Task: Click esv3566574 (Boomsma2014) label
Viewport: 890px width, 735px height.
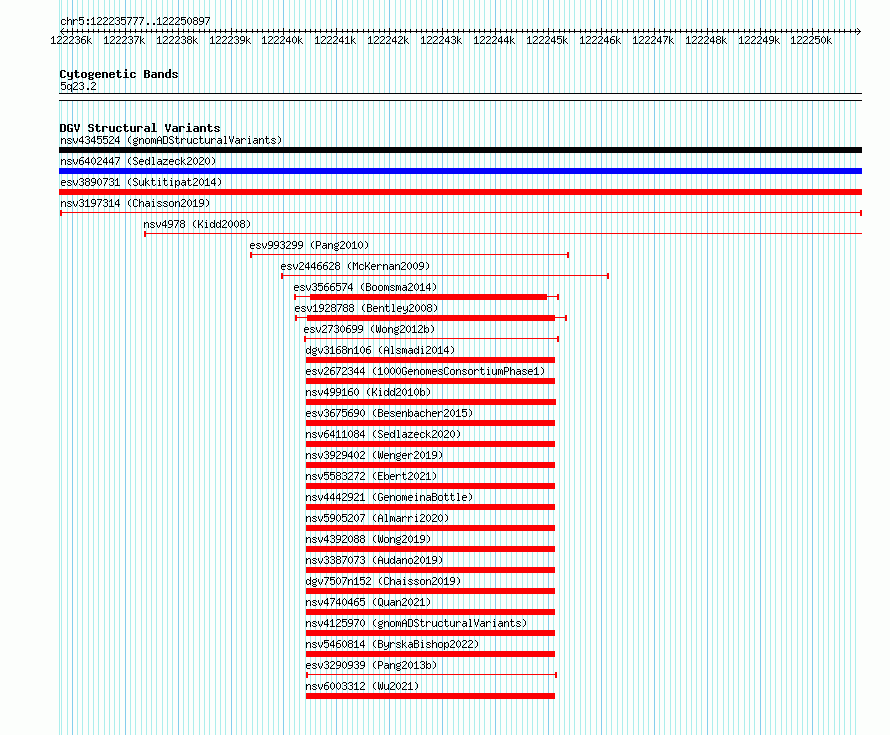Action: tap(366, 287)
